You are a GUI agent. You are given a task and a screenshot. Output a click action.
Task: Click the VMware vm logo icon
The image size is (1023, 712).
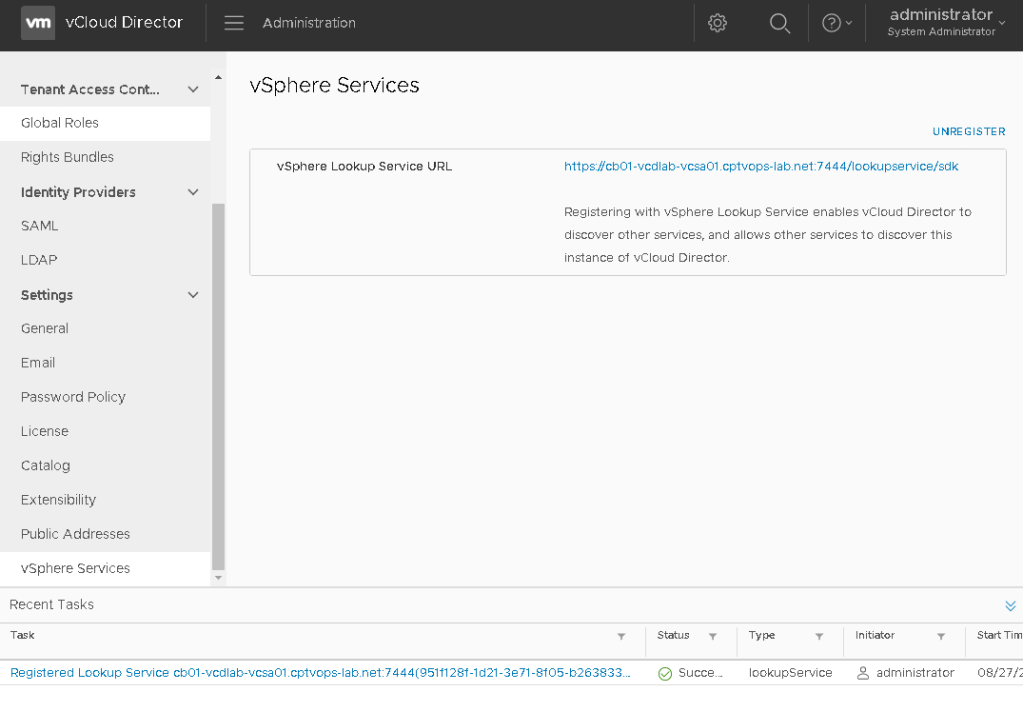coord(38,23)
